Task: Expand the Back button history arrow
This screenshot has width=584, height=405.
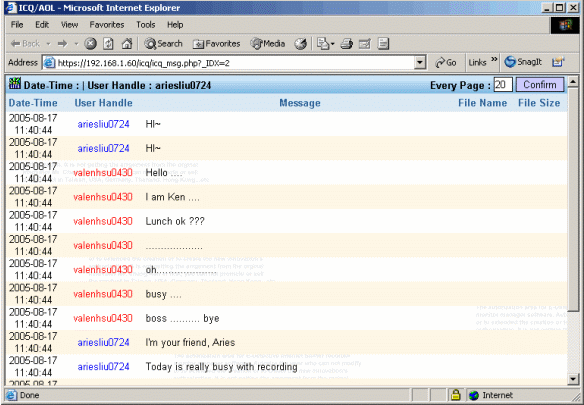Action: [x=48, y=44]
